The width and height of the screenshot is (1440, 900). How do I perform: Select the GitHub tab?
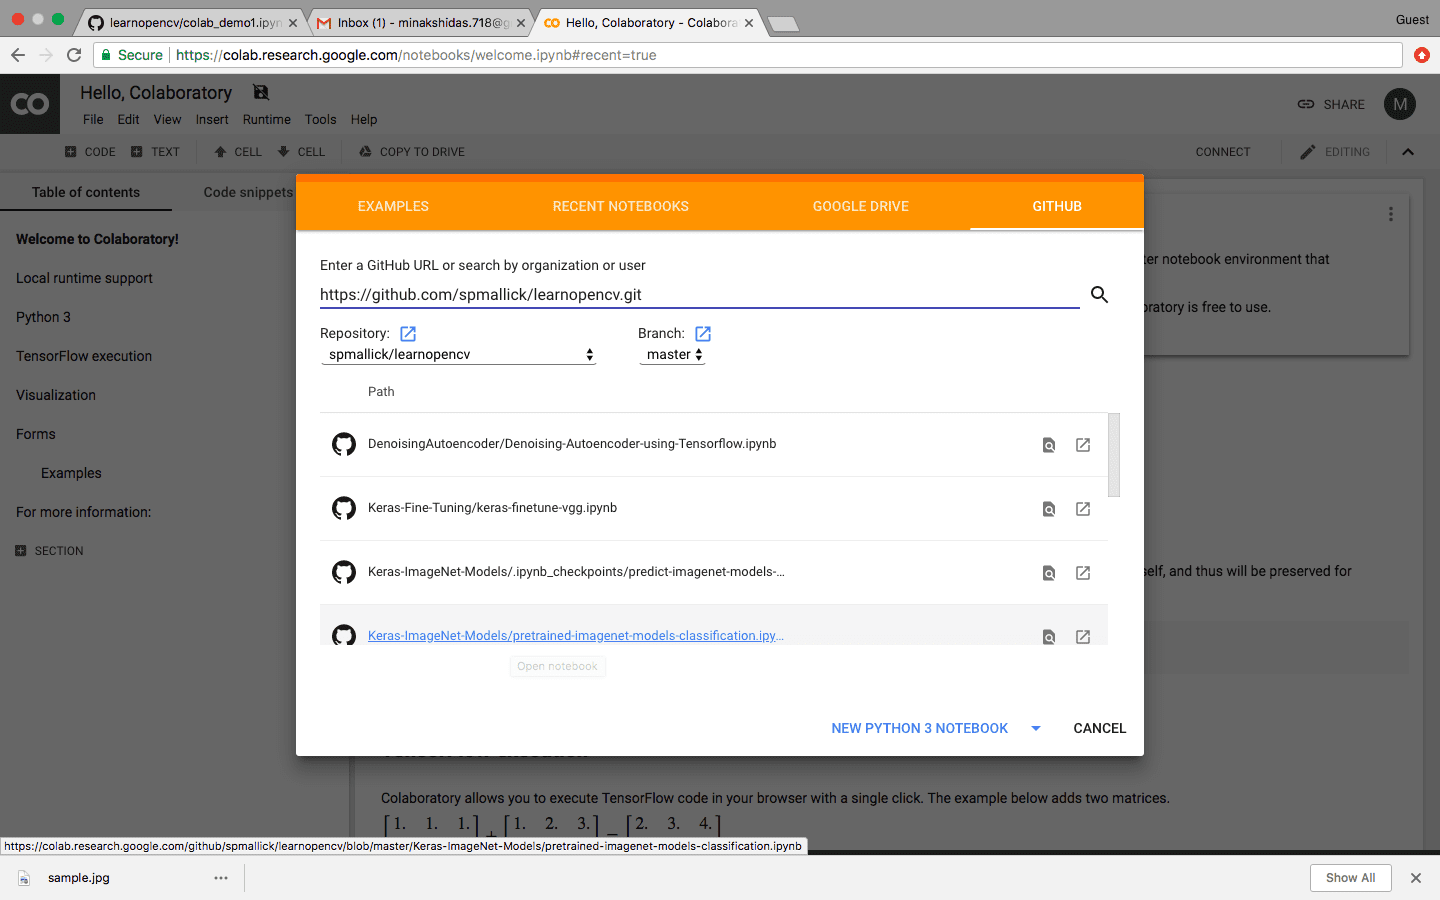1057,206
